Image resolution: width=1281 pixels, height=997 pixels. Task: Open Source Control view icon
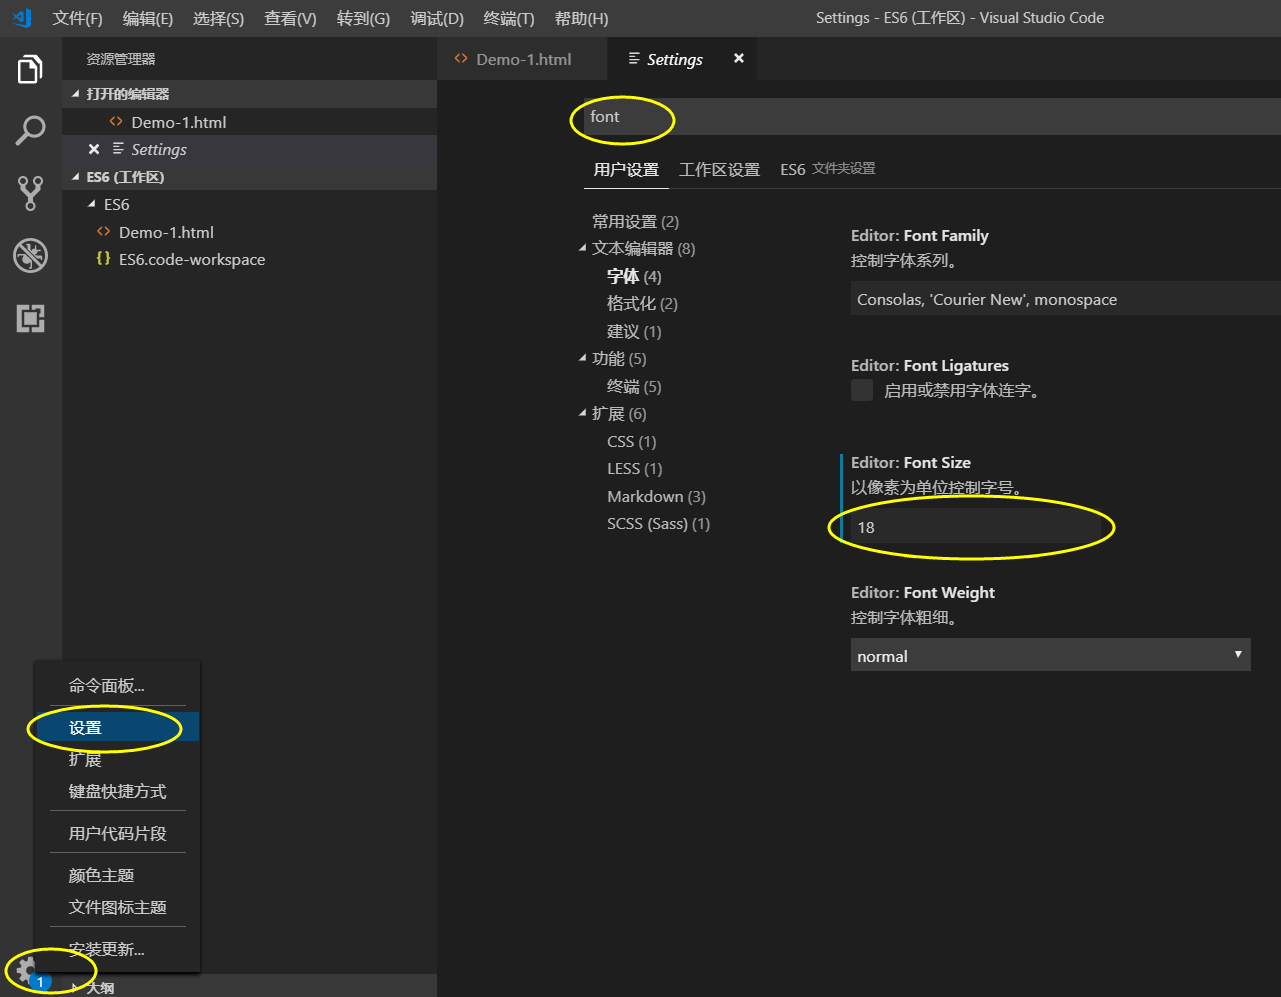pyautogui.click(x=30, y=193)
